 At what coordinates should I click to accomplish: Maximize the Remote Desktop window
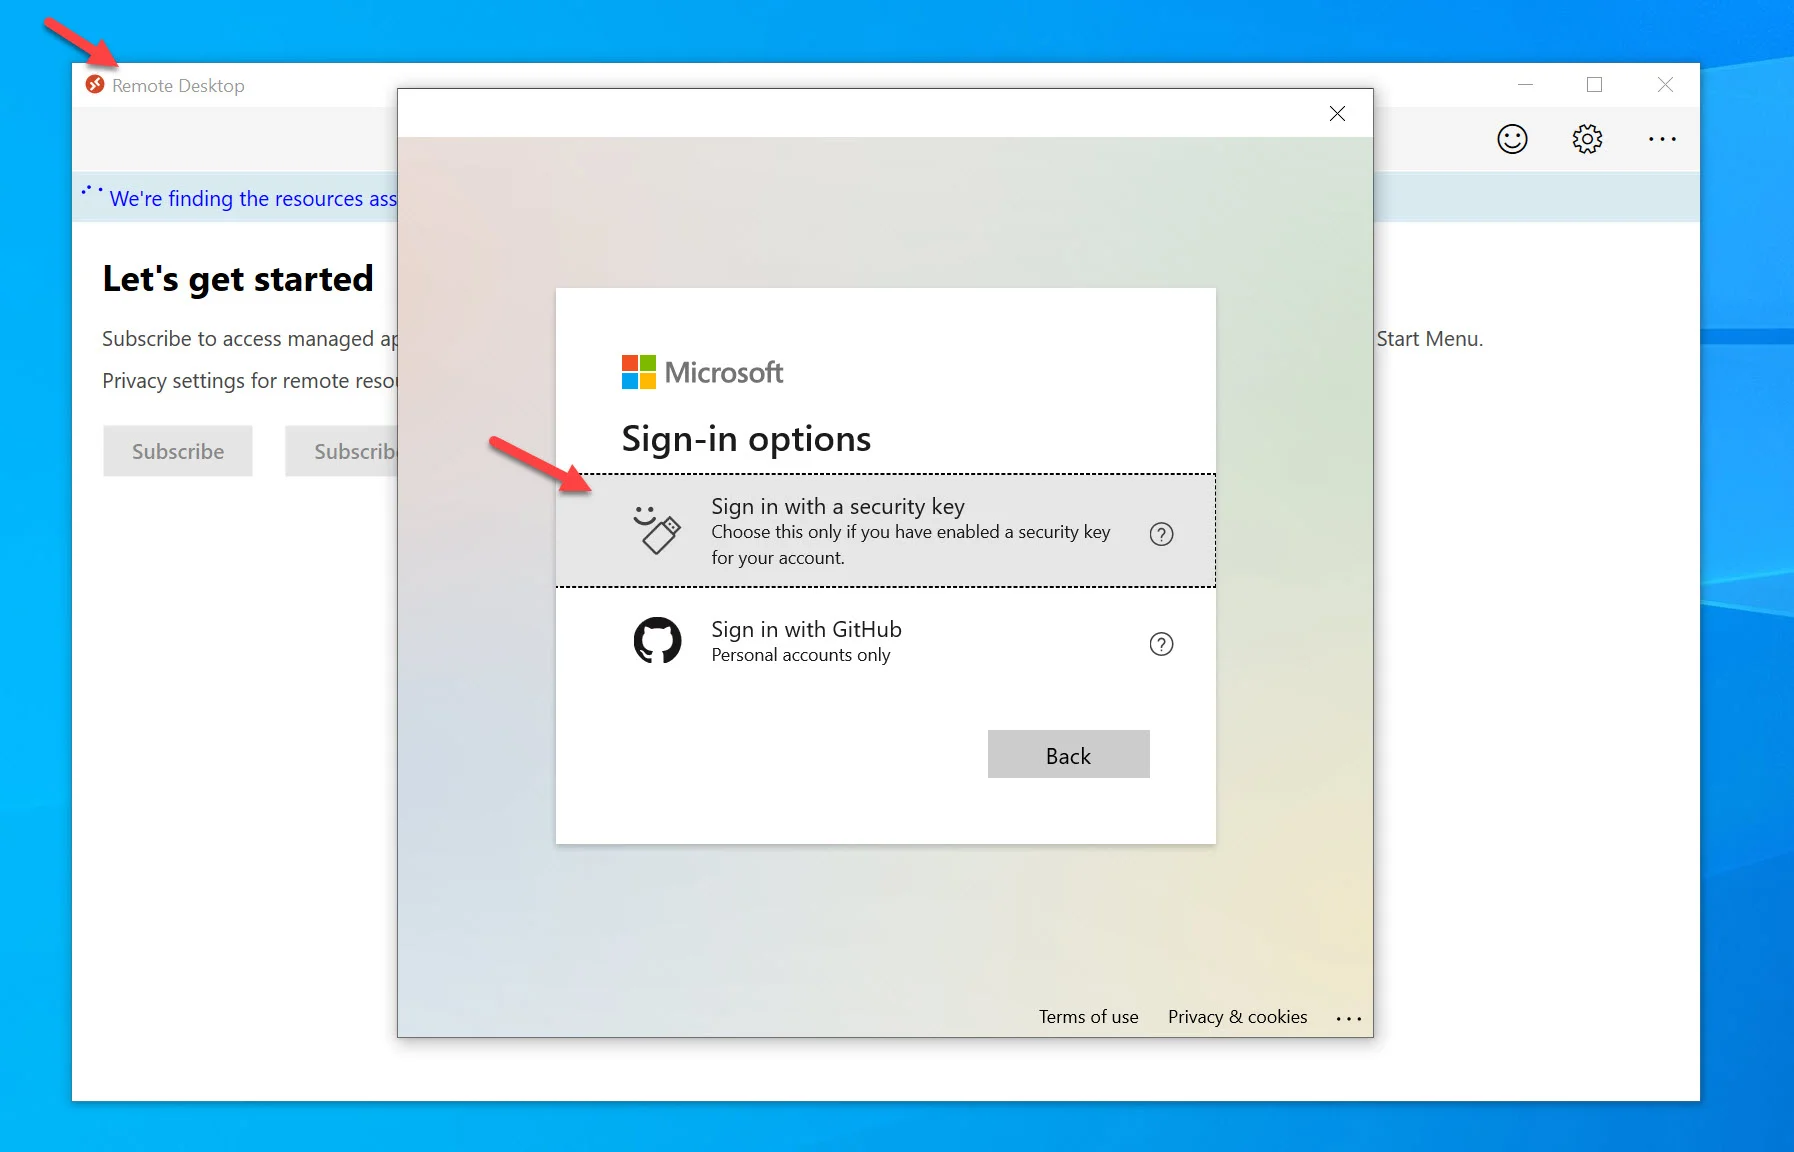click(1595, 85)
